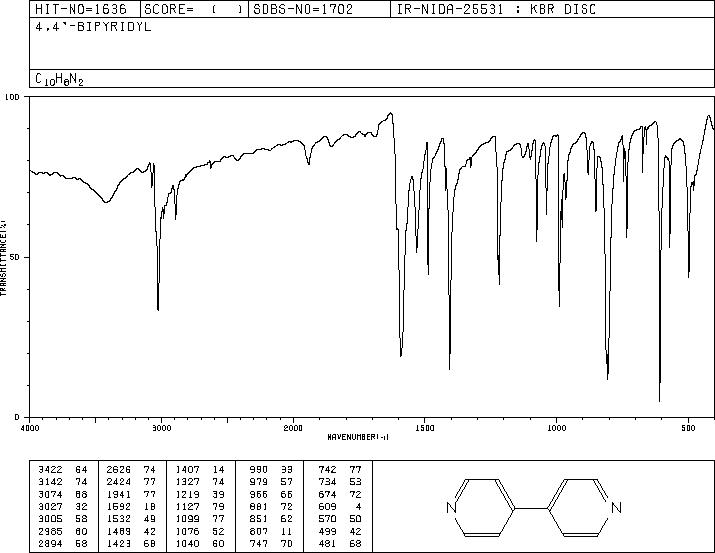
Task: Click the IR-NIDA-25531 : KBR DISC label
Action: 496,9
